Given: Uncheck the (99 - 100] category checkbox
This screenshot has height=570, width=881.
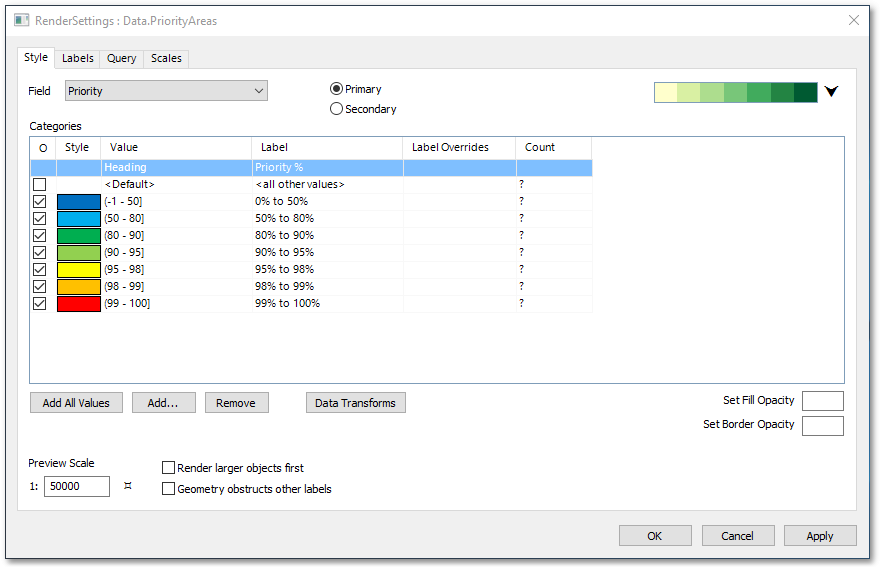Looking at the screenshot, I should [39, 304].
